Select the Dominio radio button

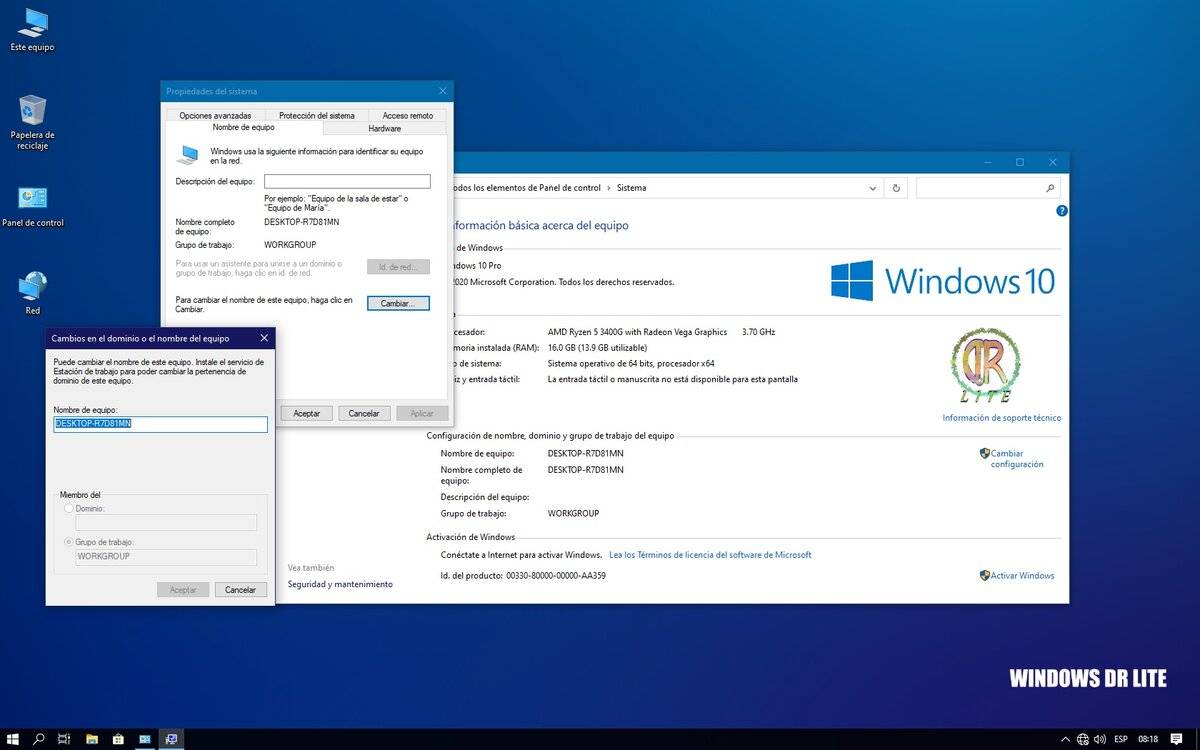coord(68,509)
